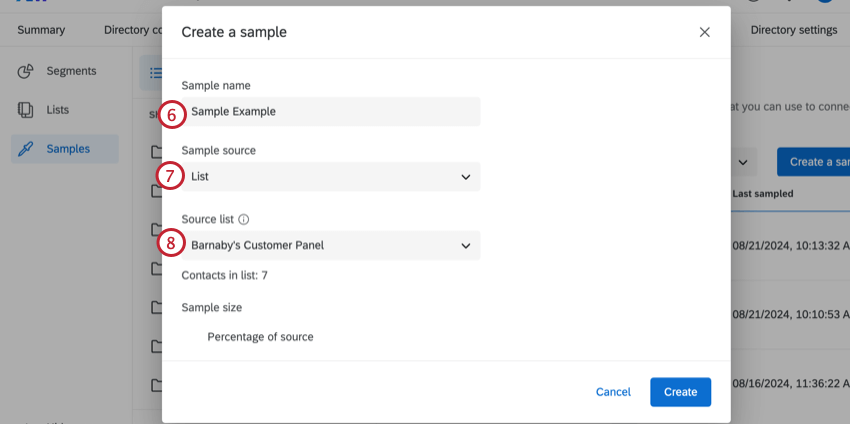This screenshot has height=424, width=850.
Task: Expand the Source list dropdown
Action: pyautogui.click(x=330, y=245)
